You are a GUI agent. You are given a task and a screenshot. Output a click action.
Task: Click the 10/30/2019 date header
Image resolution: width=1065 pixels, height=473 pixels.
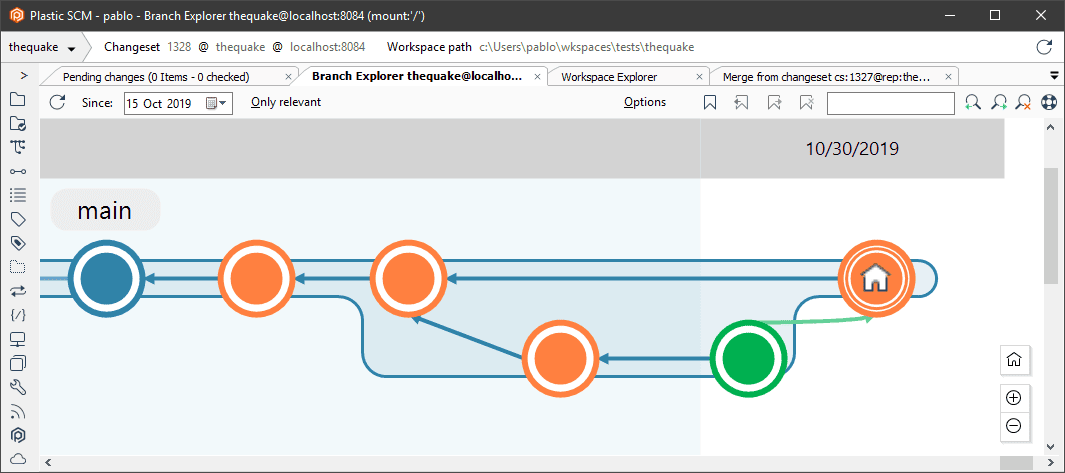(852, 149)
